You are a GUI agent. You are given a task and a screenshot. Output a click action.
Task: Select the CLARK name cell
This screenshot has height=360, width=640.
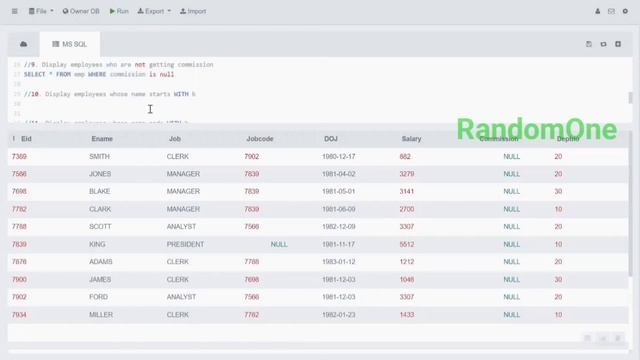100,209
